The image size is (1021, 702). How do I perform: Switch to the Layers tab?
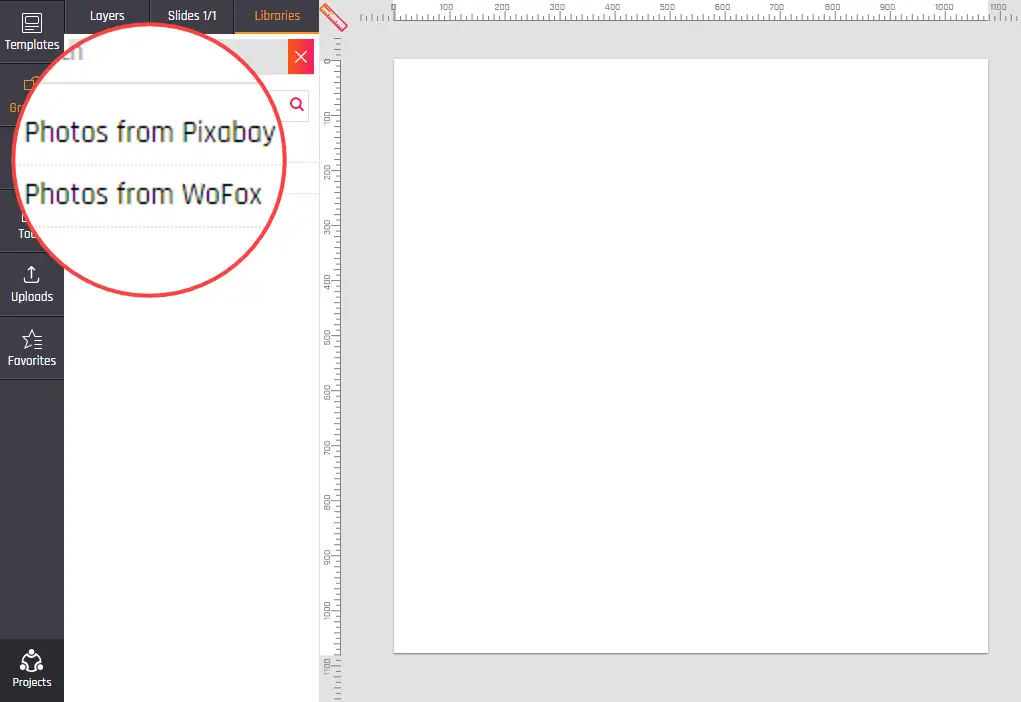[107, 16]
